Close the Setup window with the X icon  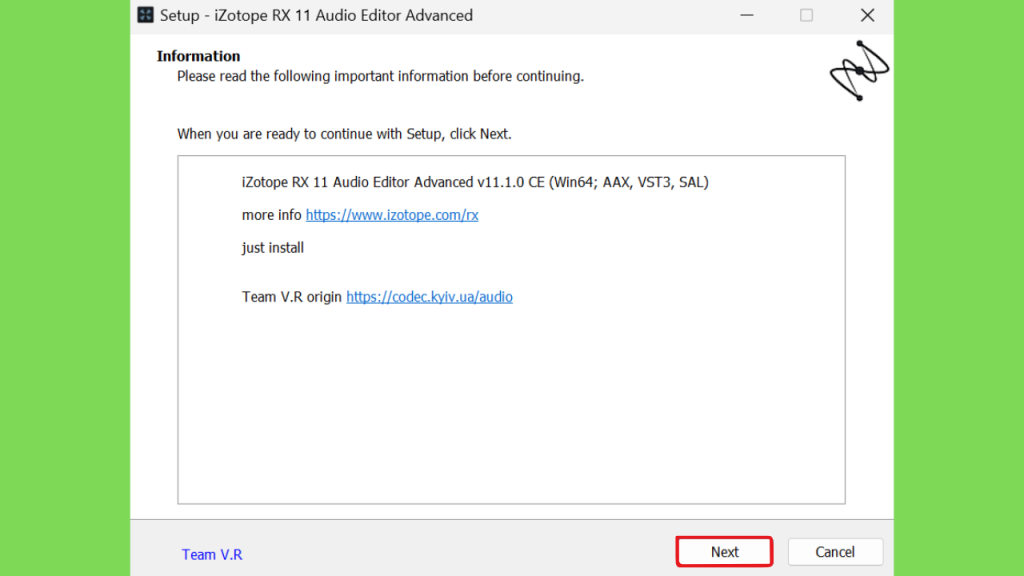[867, 15]
